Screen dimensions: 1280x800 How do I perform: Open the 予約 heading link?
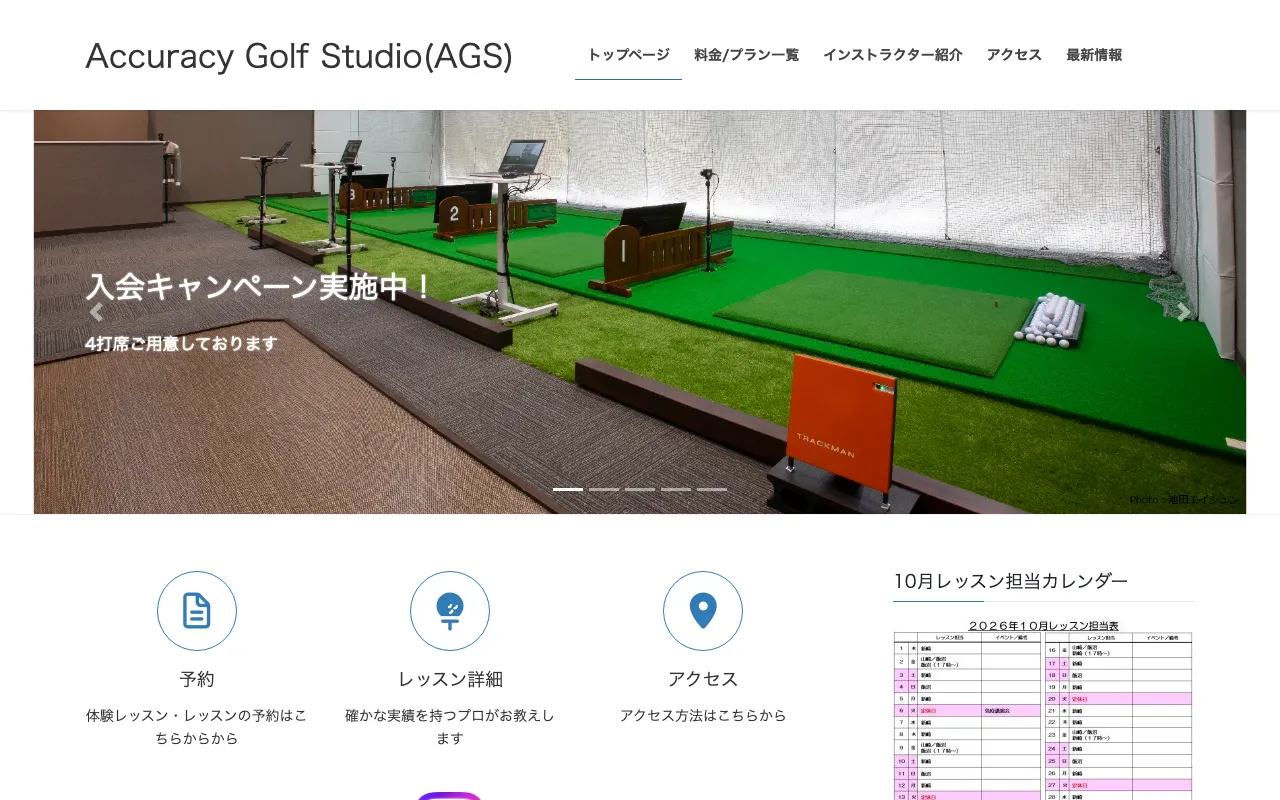point(197,679)
